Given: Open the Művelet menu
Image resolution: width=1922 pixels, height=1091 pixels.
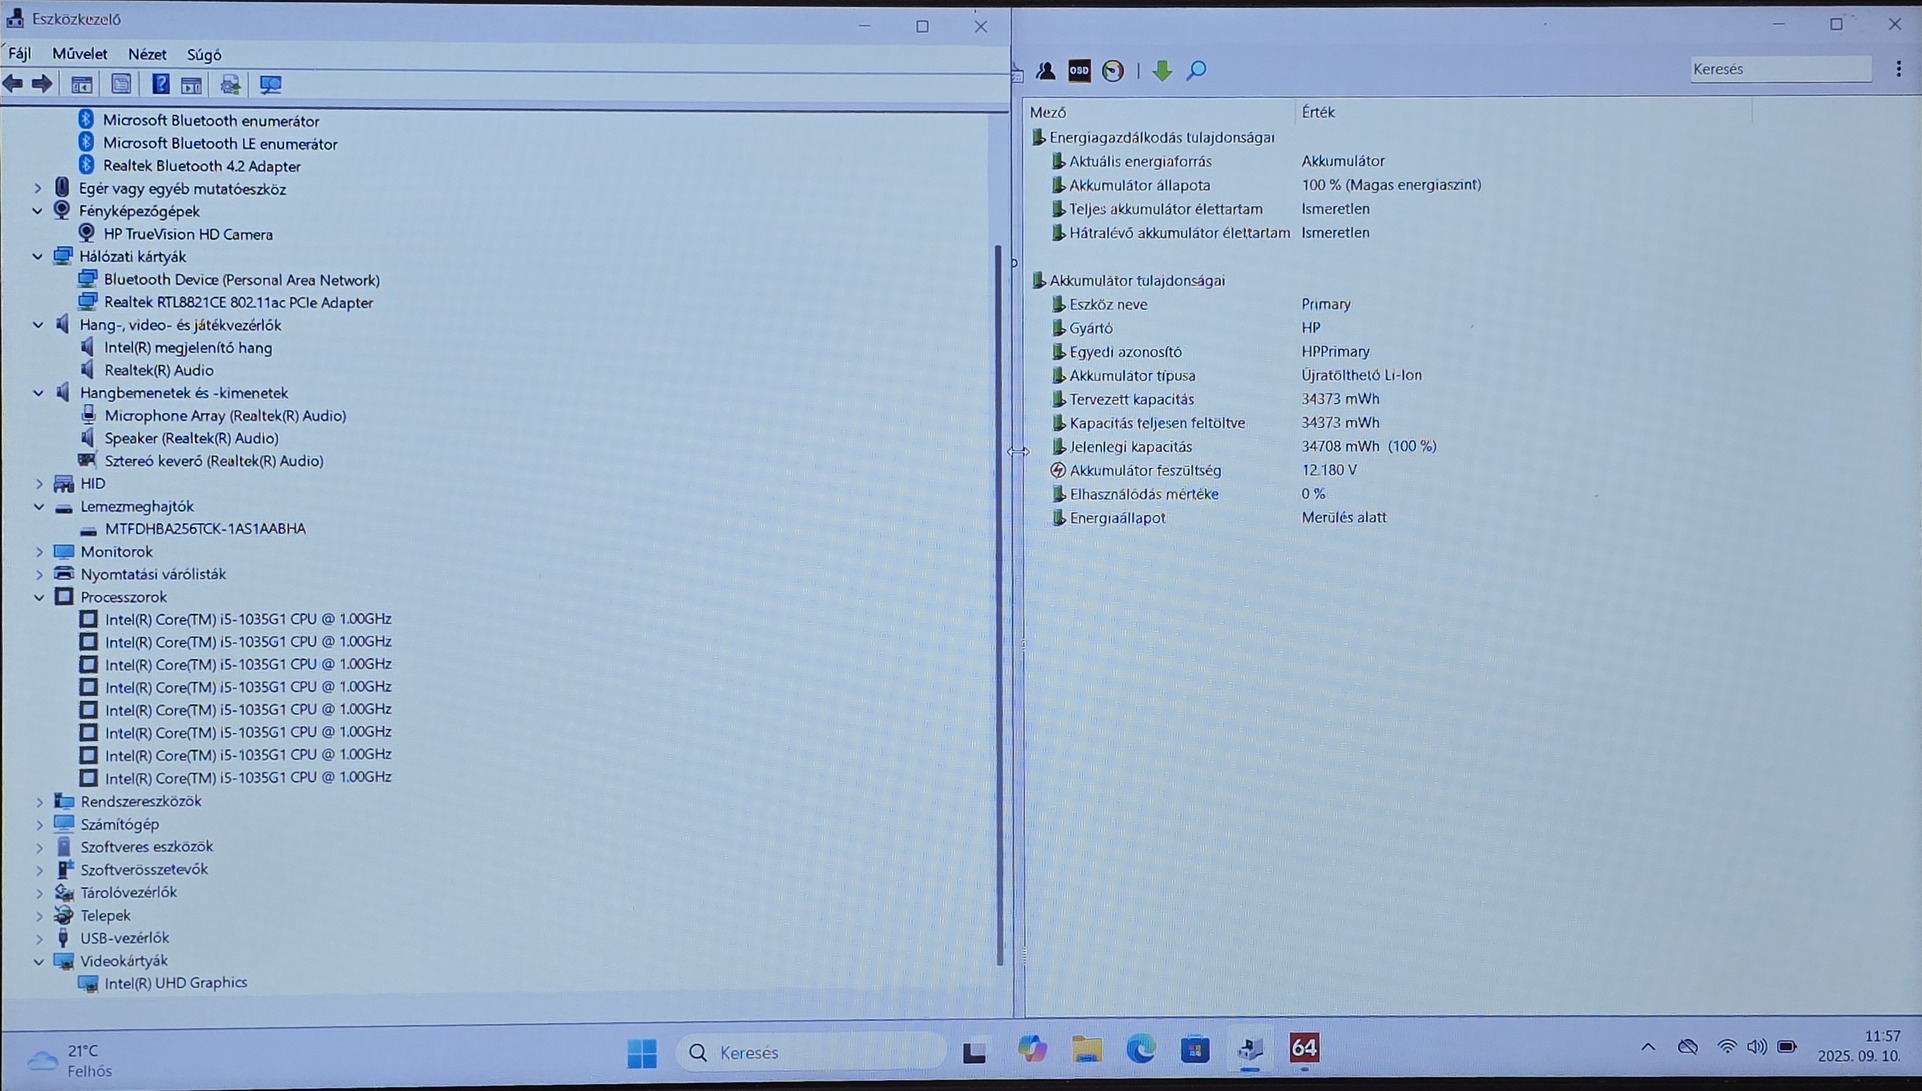Looking at the screenshot, I should click(x=79, y=54).
